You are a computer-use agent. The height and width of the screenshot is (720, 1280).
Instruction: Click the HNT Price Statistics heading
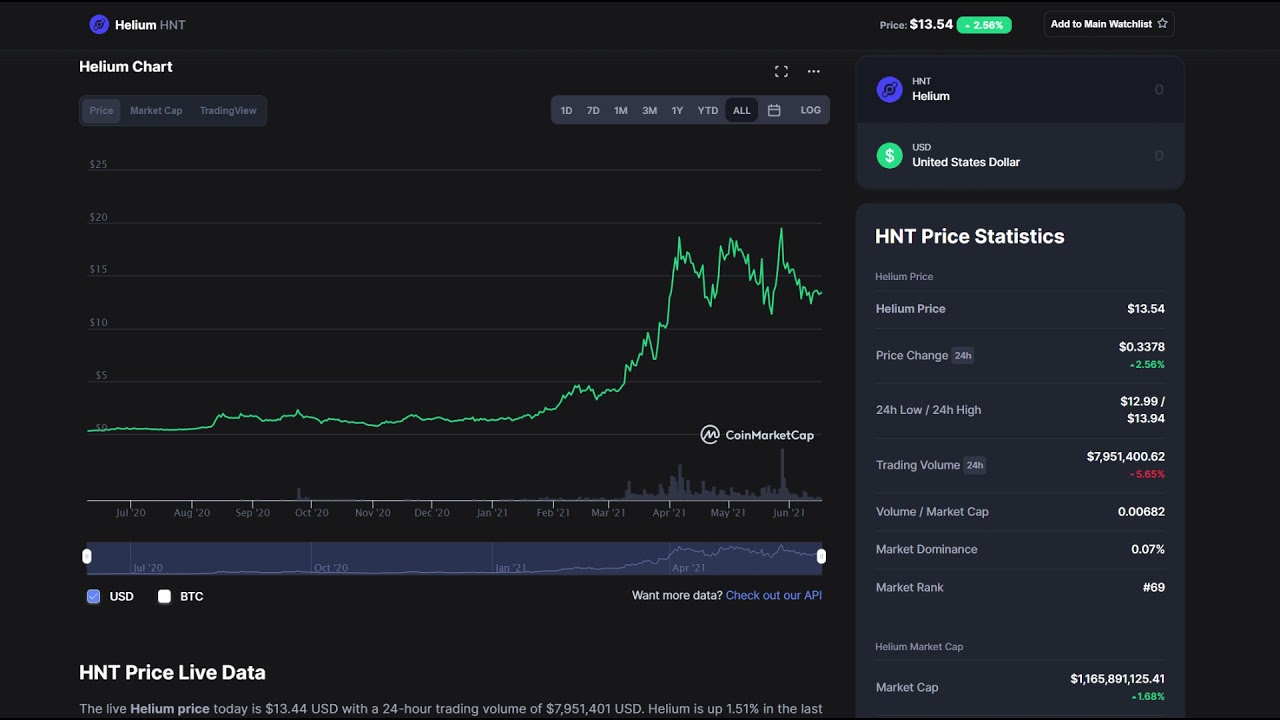pos(970,236)
